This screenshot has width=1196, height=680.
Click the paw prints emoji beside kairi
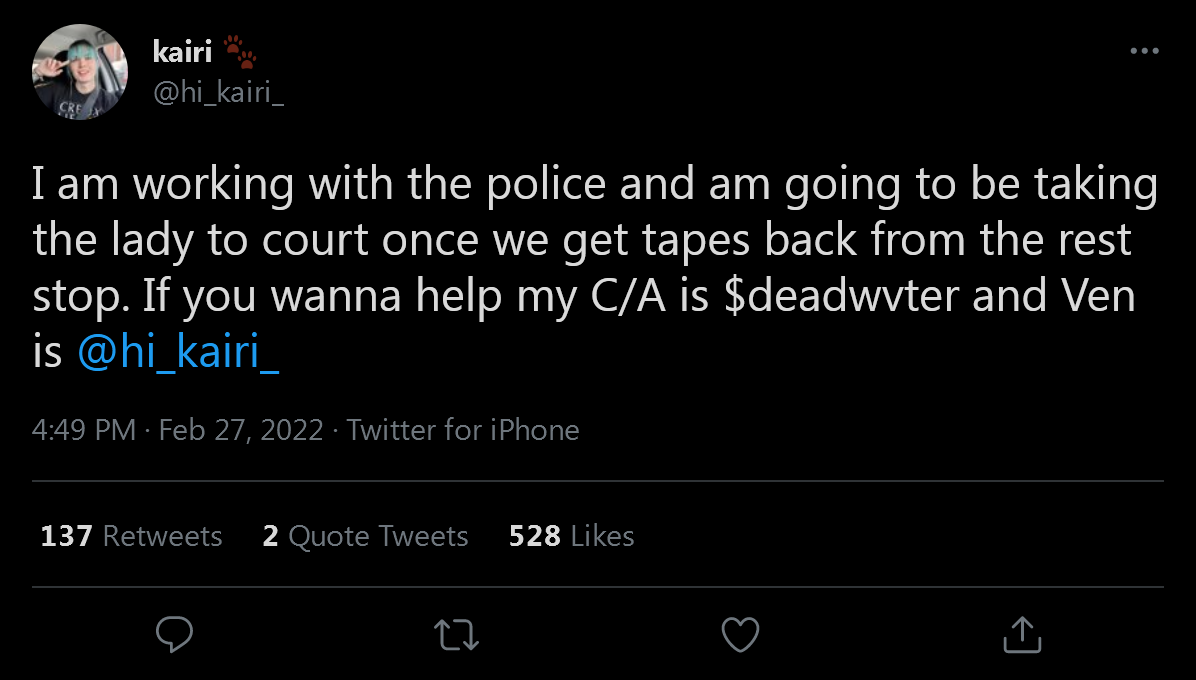240,52
